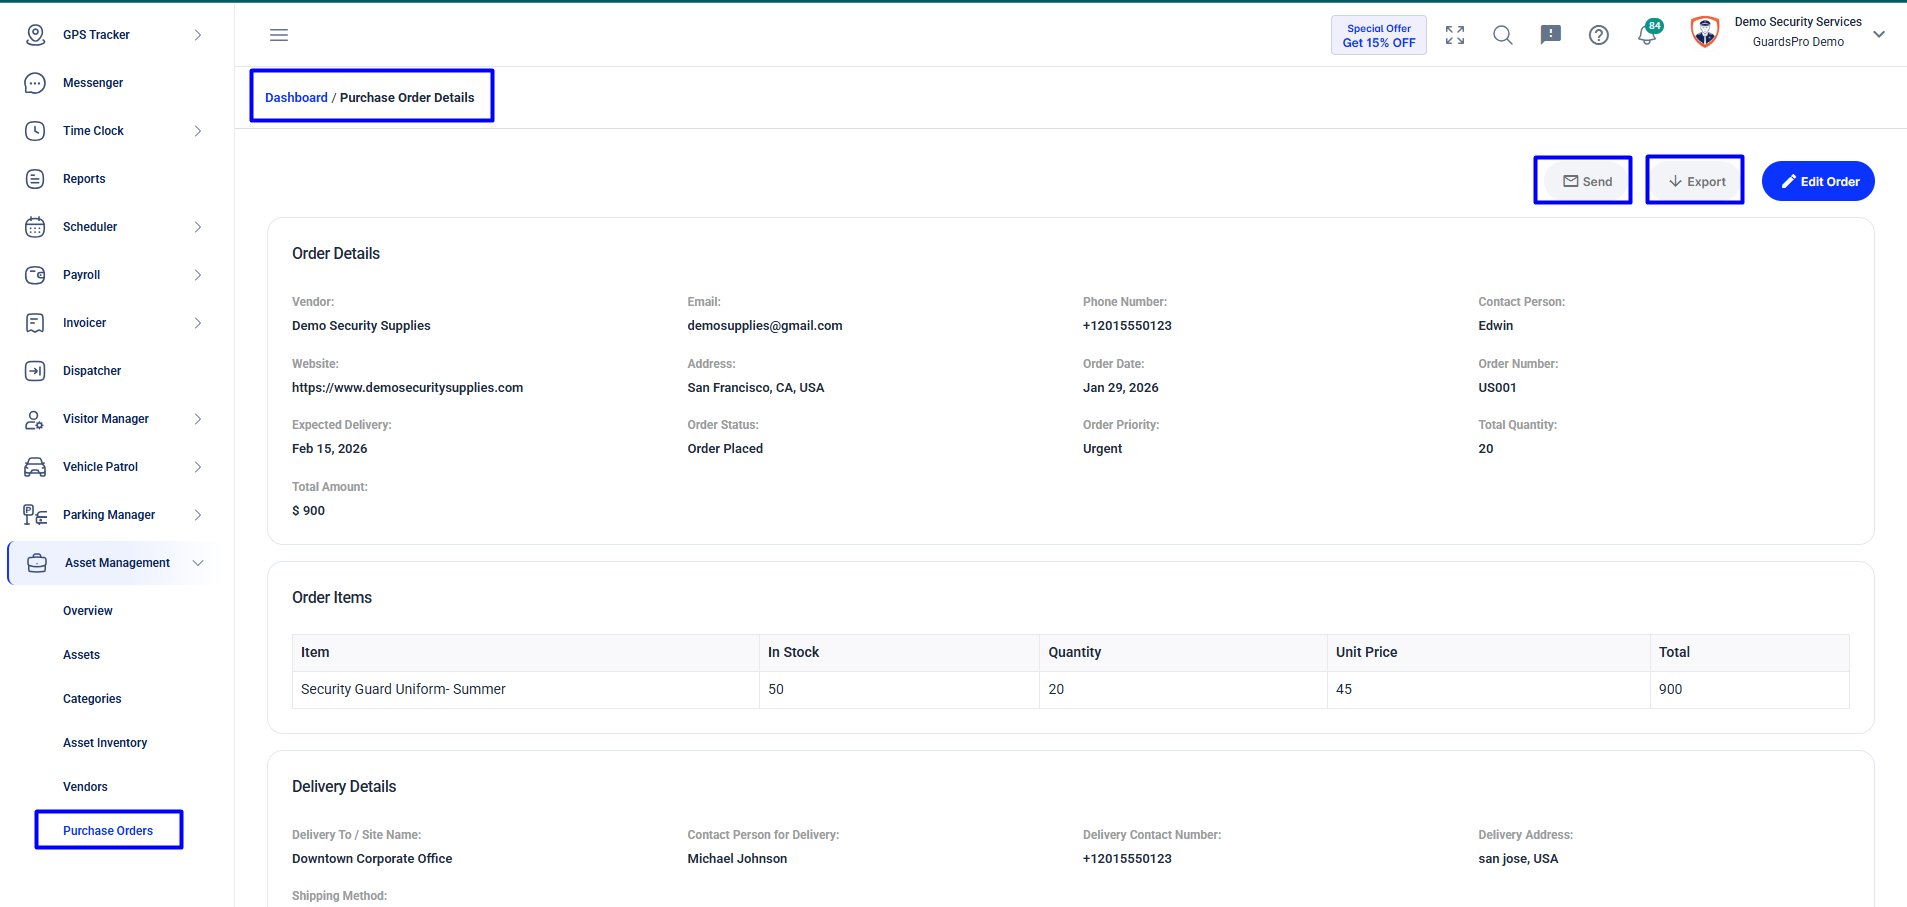Viewport: 1907px width, 907px height.
Task: Open Asset Inventory submenu item
Action: pyautogui.click(x=105, y=743)
